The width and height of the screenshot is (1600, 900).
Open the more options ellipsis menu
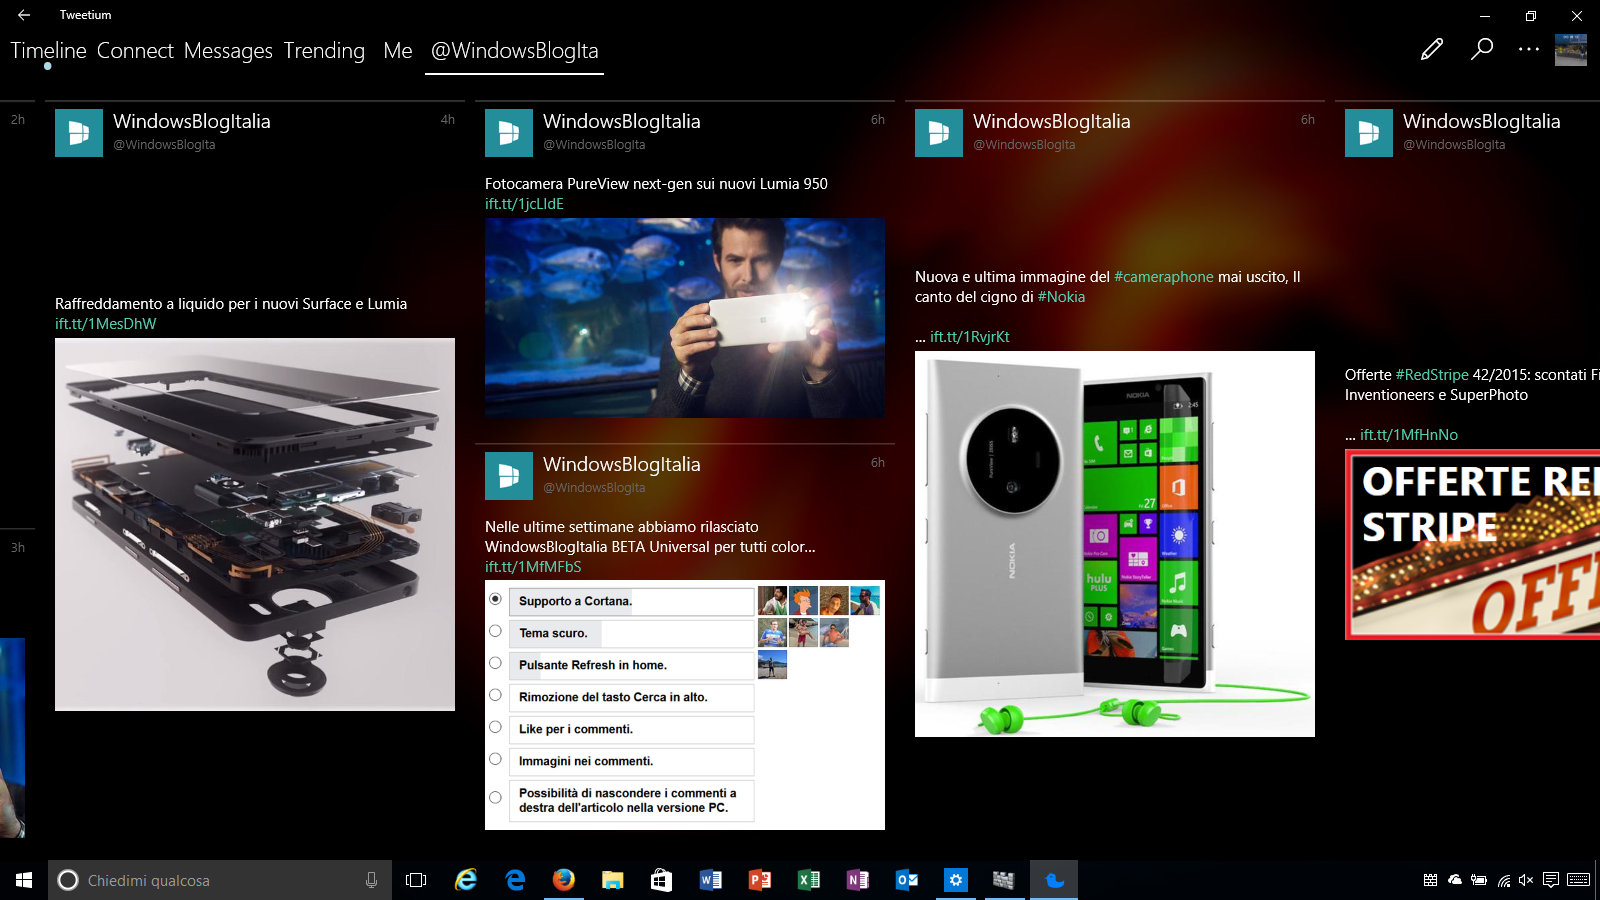(x=1529, y=49)
